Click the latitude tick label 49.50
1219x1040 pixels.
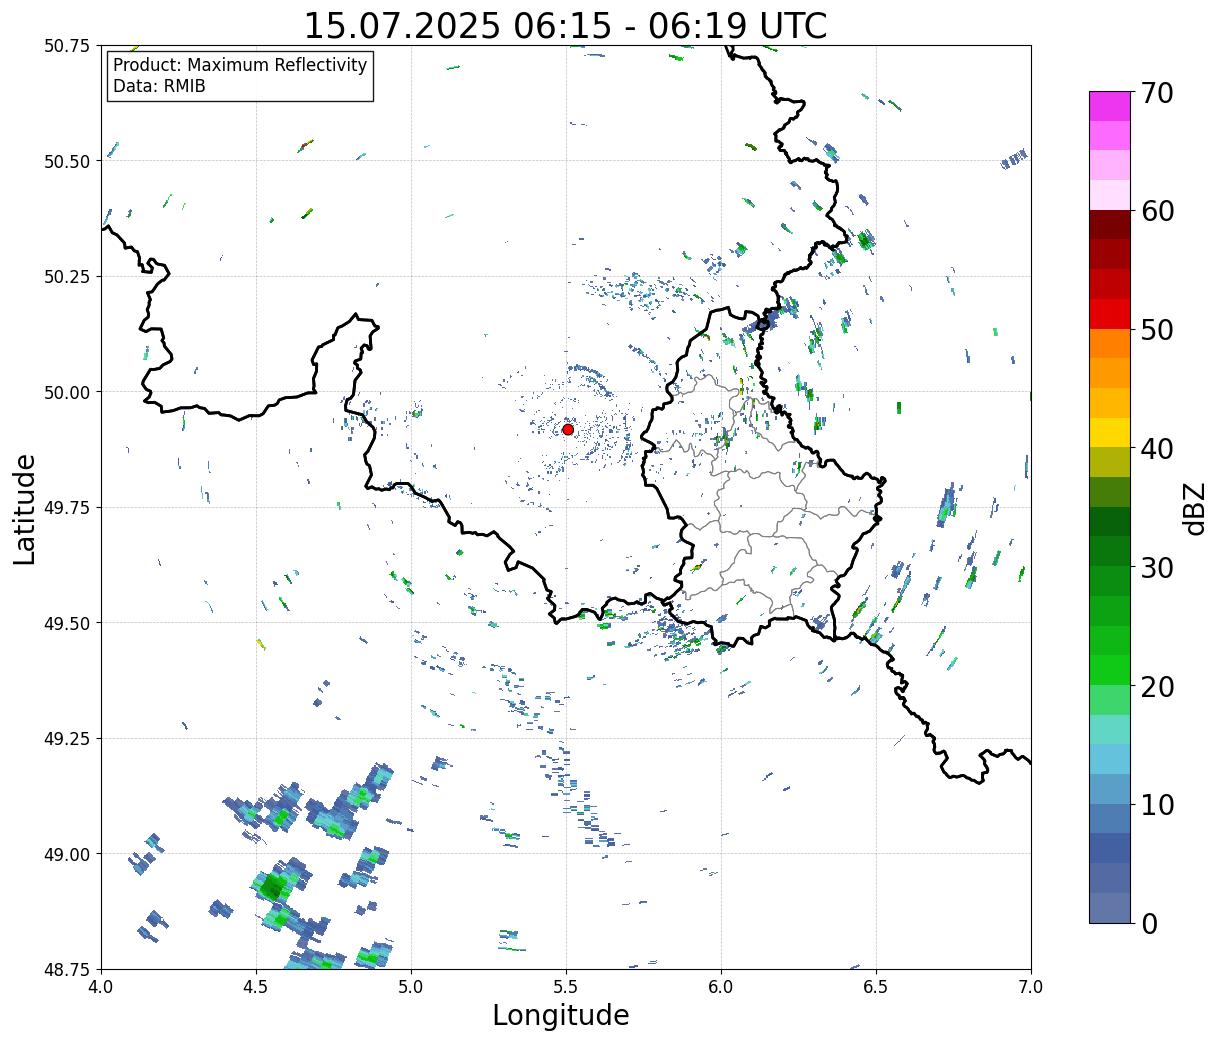67,623
